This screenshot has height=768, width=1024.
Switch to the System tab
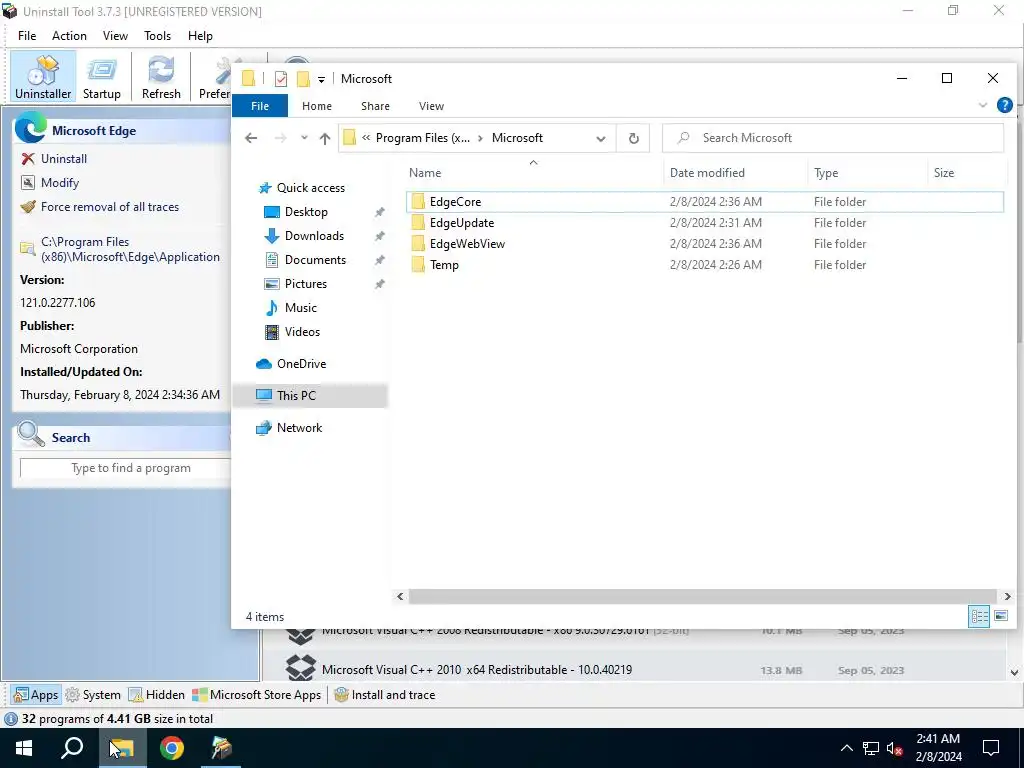coord(93,695)
